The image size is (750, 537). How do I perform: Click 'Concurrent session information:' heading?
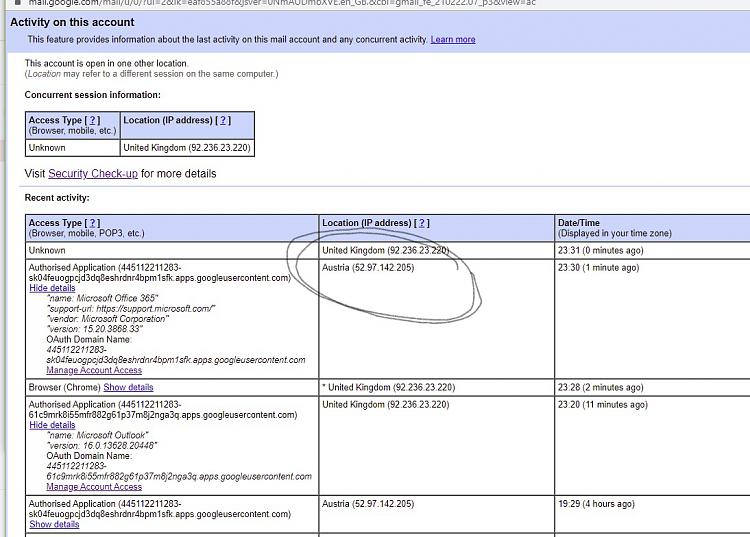pyautogui.click(x=92, y=95)
